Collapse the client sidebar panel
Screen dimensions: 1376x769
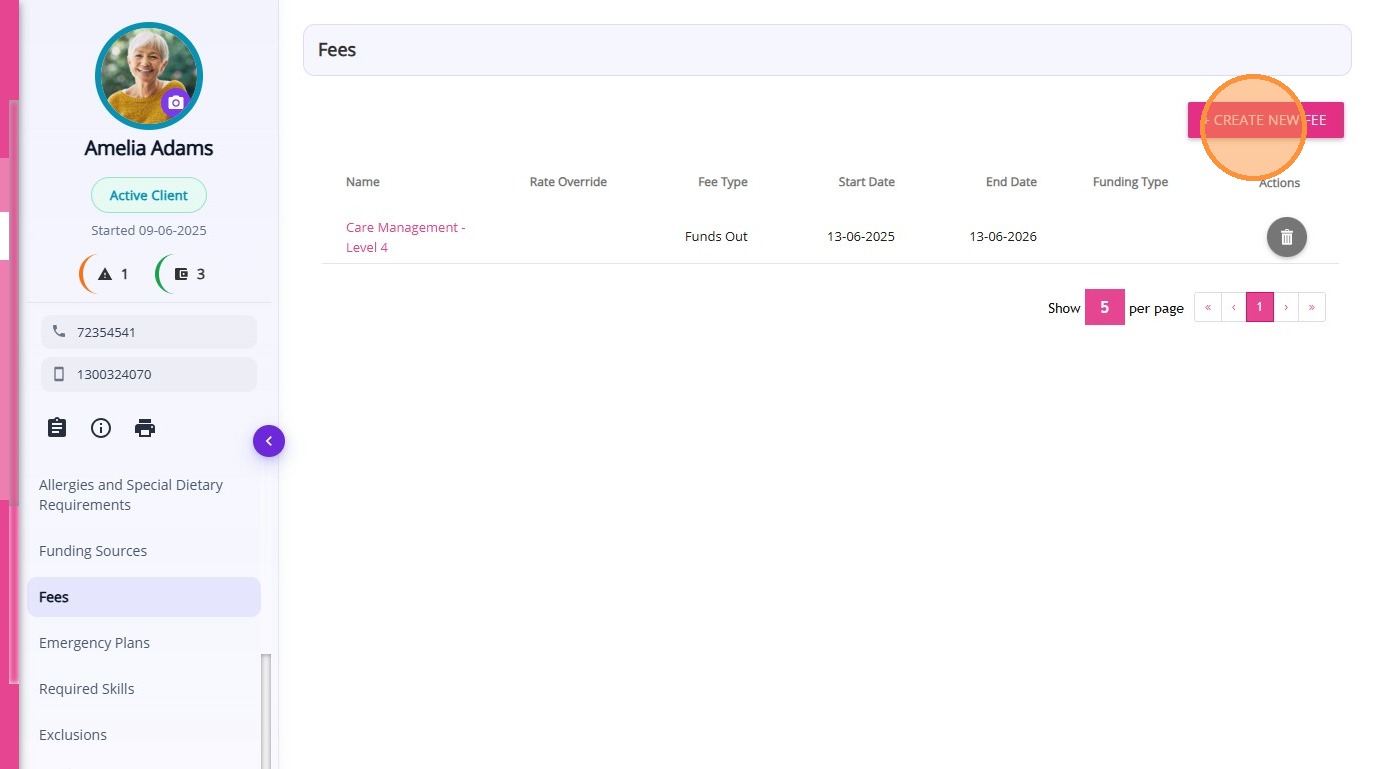pyautogui.click(x=268, y=441)
